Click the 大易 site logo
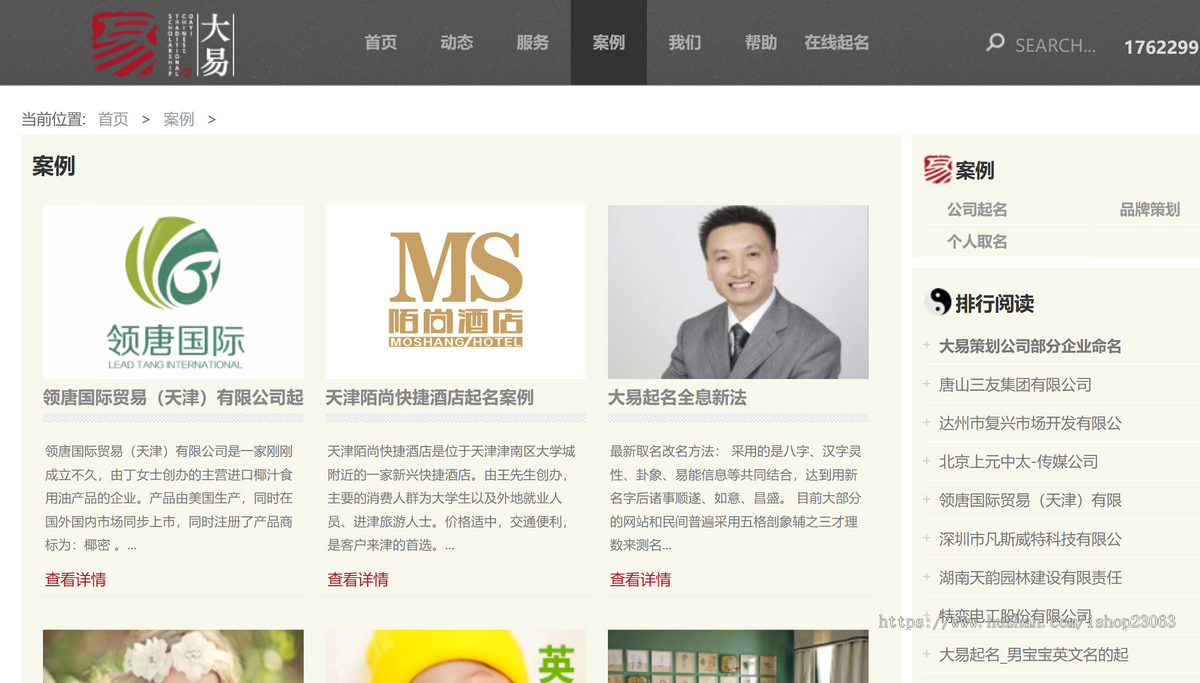The width and height of the screenshot is (1200, 683). [163, 44]
